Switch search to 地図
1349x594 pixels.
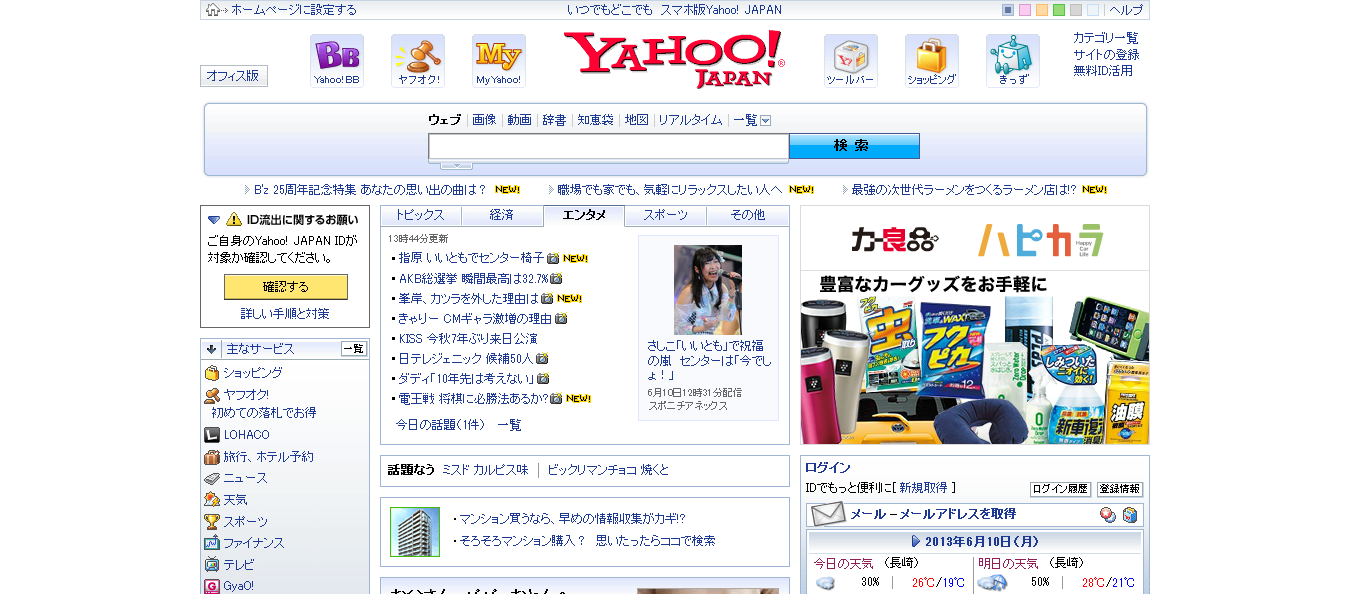(637, 120)
